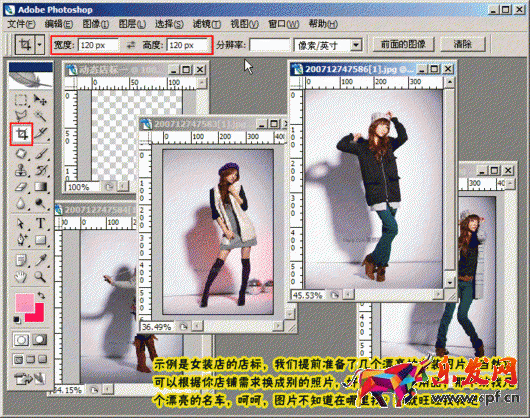Screen dimensions: 530x418
Task: Select the Crop tool in toolbox
Action: pyautogui.click(x=22, y=134)
